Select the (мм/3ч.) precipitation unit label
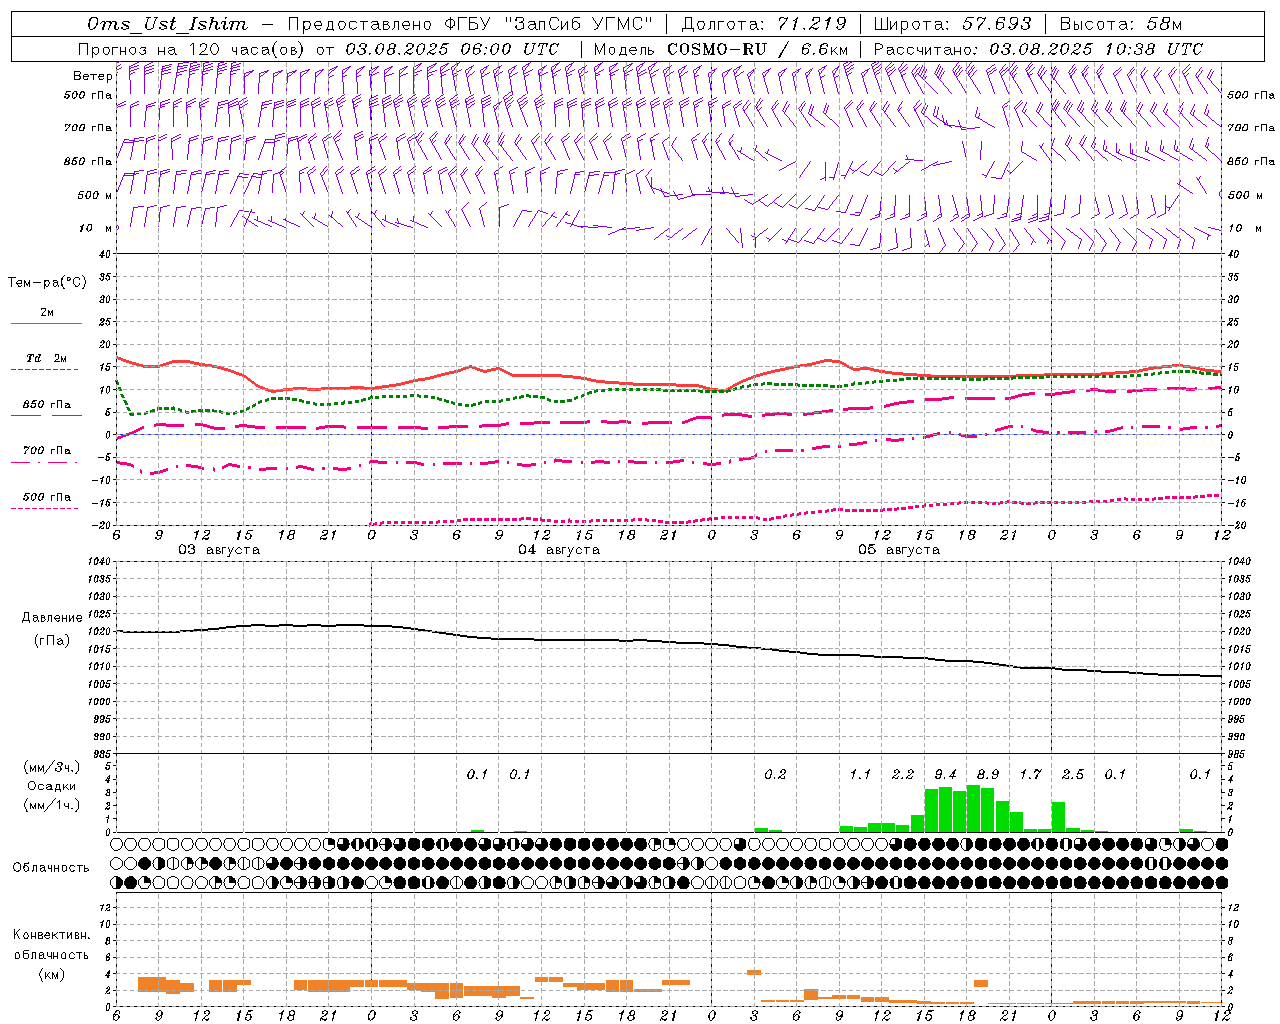The image size is (1280, 1024). point(52,767)
